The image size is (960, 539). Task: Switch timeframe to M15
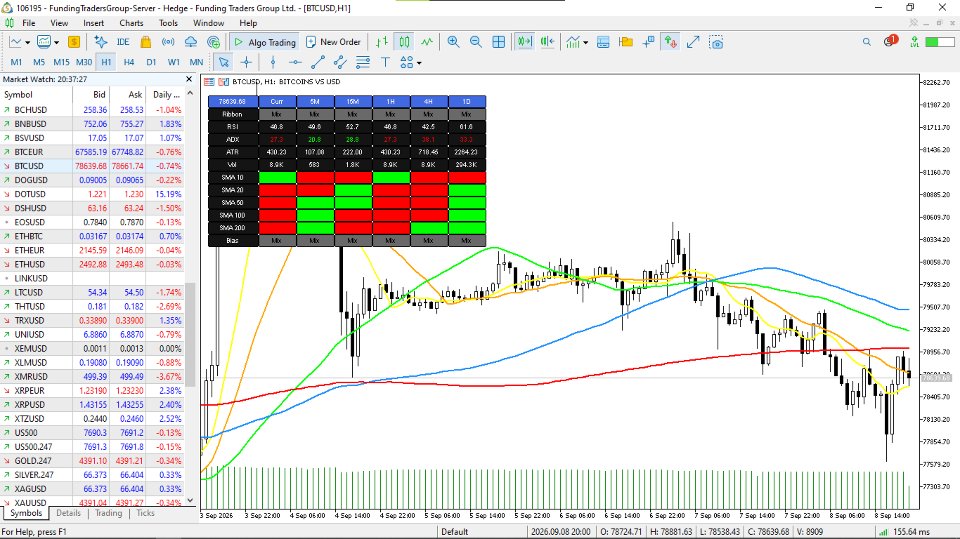tap(61, 62)
